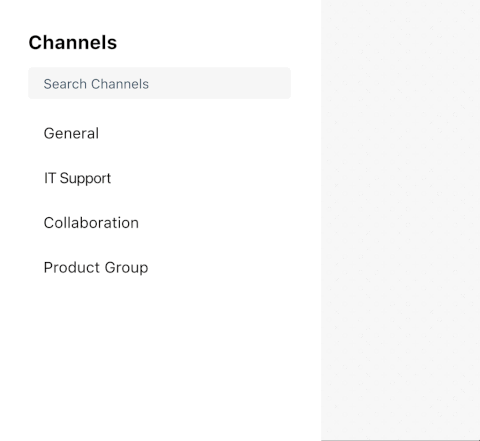Image resolution: width=480 pixels, height=441 pixels.
Task: Click empty area below Product Group
Action: point(159,363)
